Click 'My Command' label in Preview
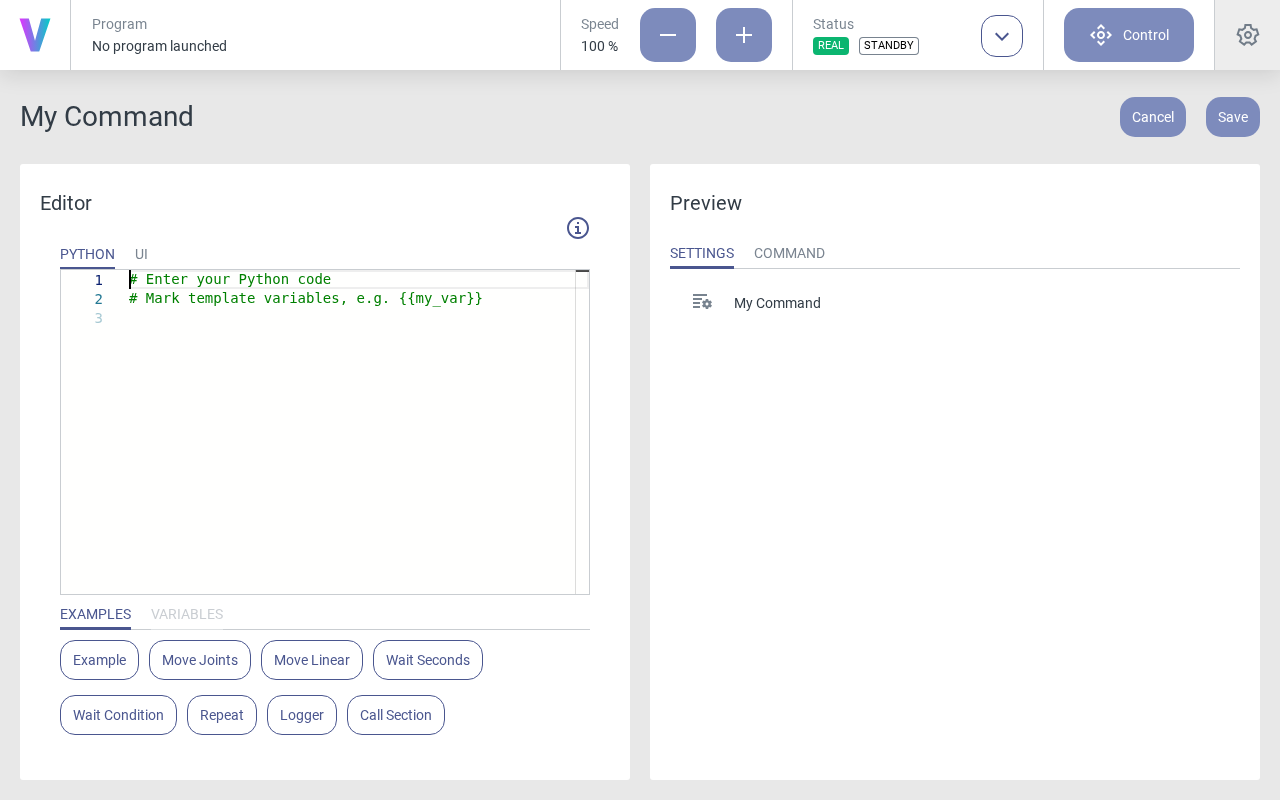The image size is (1280, 800). (777, 303)
